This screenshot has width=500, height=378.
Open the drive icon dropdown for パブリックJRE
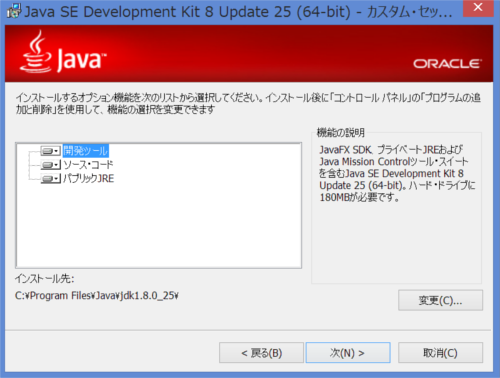click(51, 179)
